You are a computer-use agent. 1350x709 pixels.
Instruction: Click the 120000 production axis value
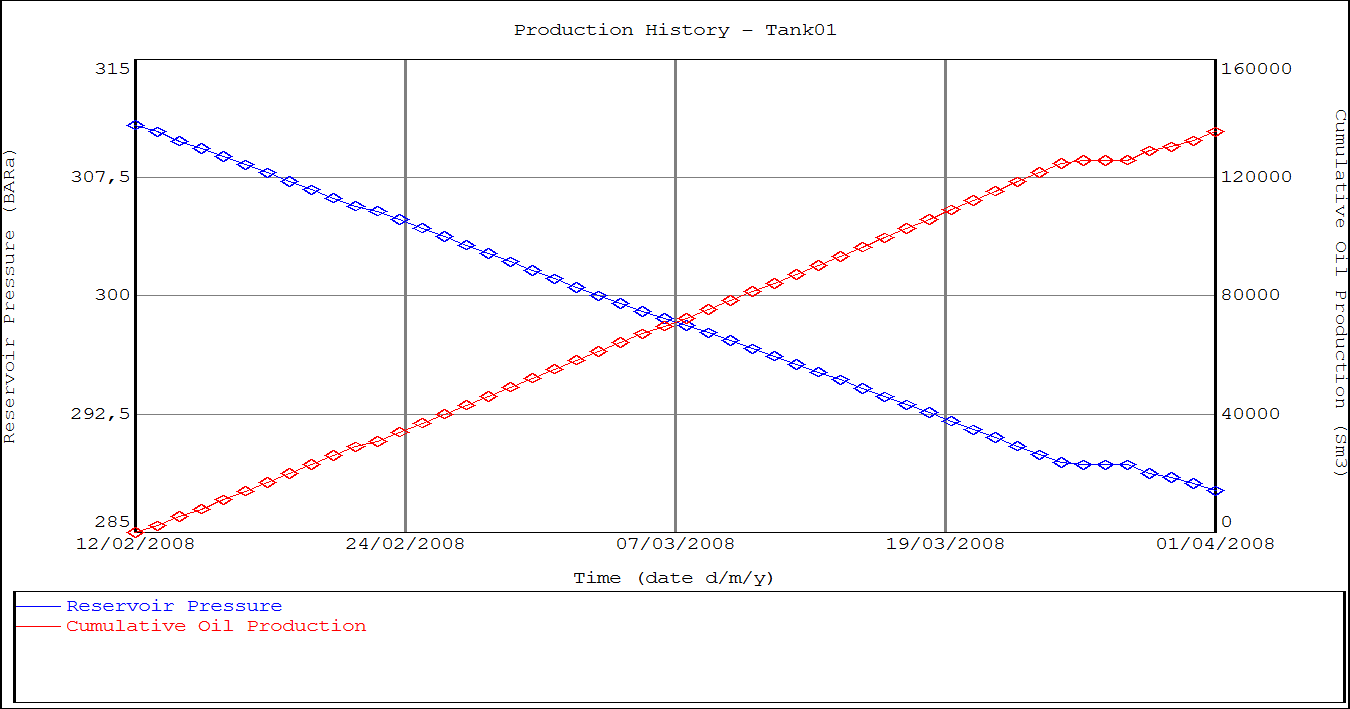(x=1256, y=177)
